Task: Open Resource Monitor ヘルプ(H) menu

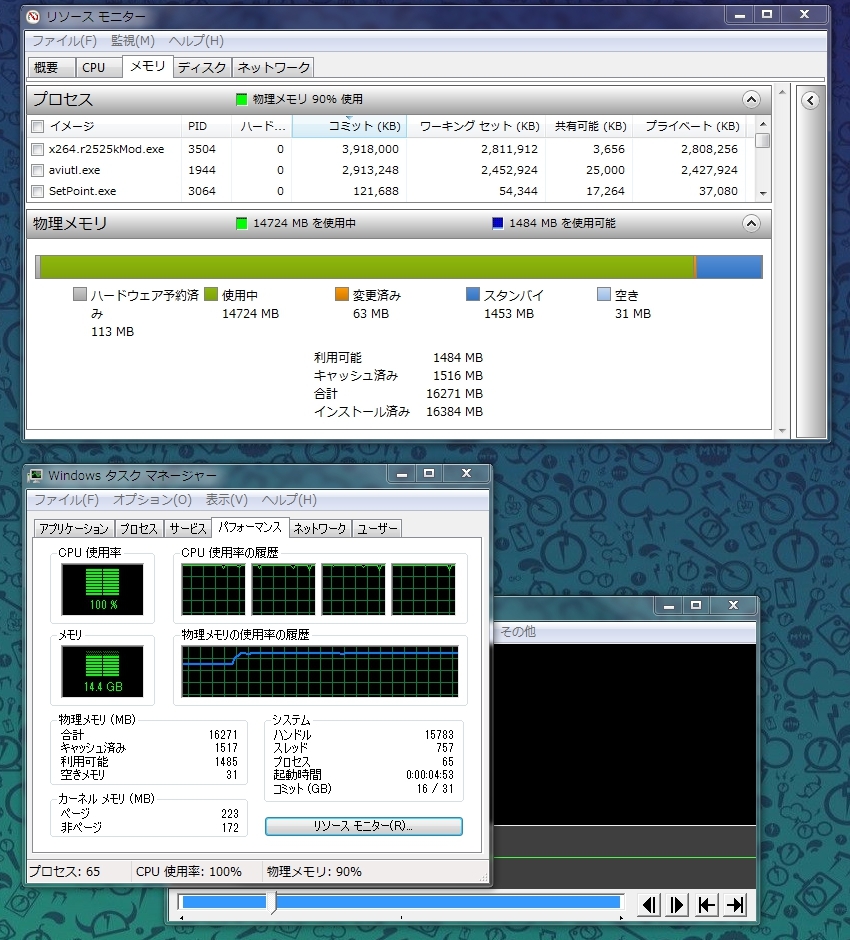Action: click(x=196, y=41)
